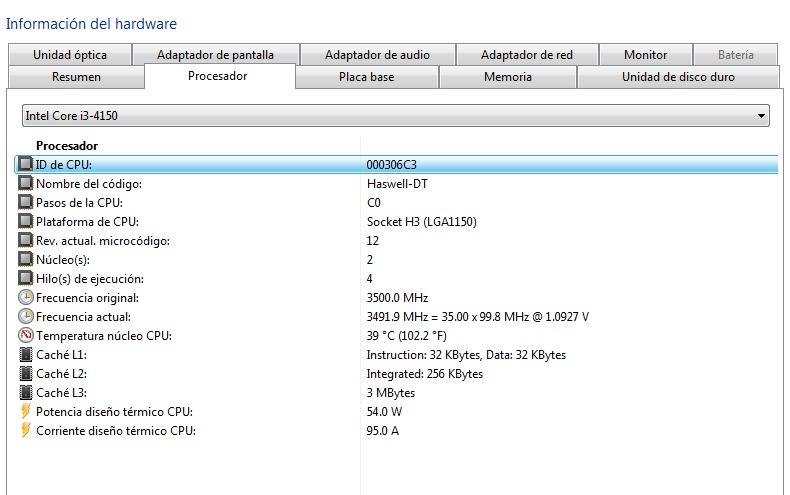
Task: Click the 3500.0 MHz original frequency value
Action: (397, 298)
